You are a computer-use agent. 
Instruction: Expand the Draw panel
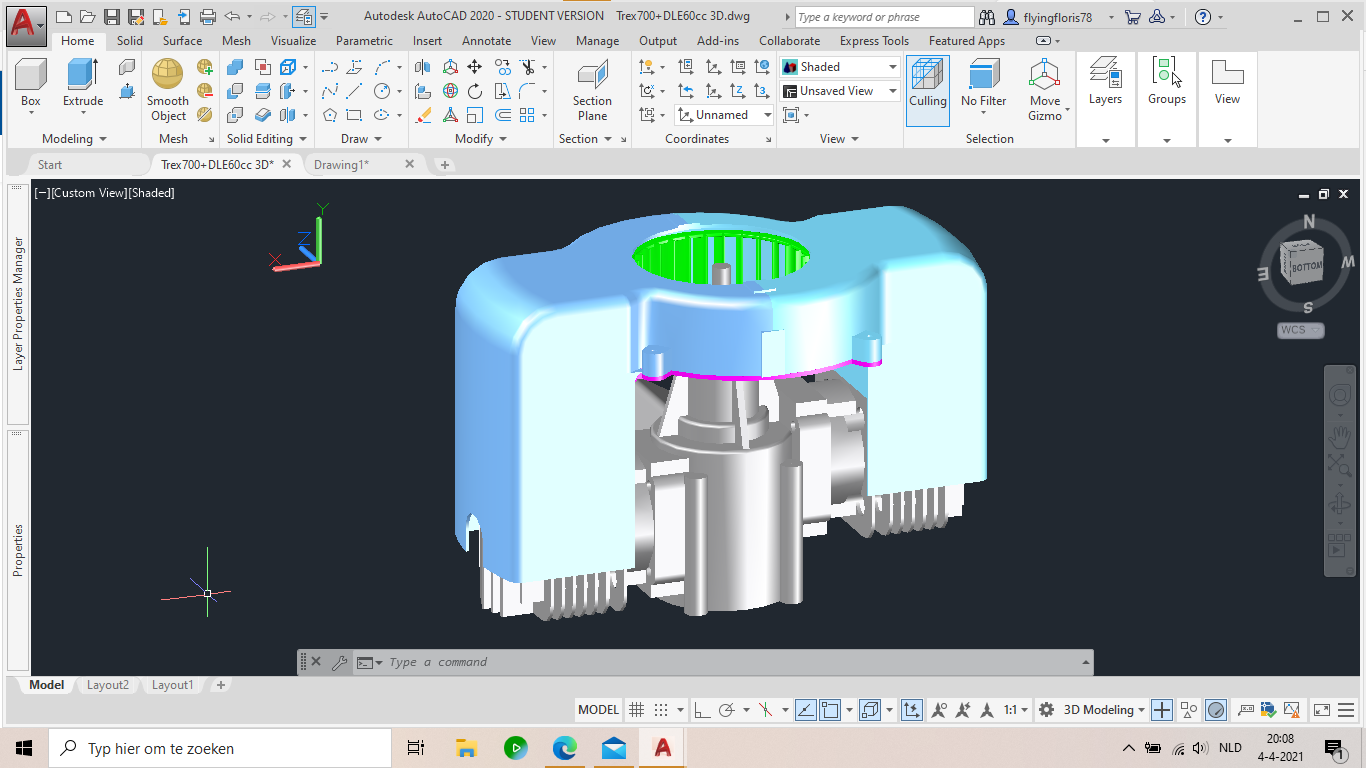tap(361, 139)
